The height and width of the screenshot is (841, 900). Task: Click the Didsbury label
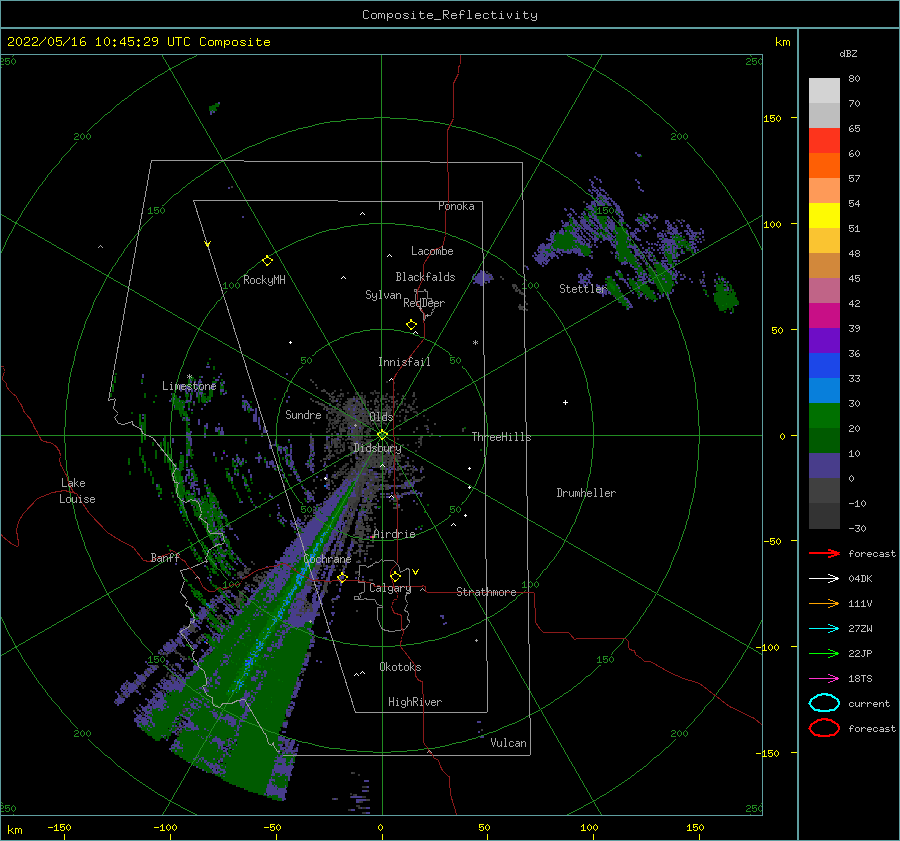377,448
